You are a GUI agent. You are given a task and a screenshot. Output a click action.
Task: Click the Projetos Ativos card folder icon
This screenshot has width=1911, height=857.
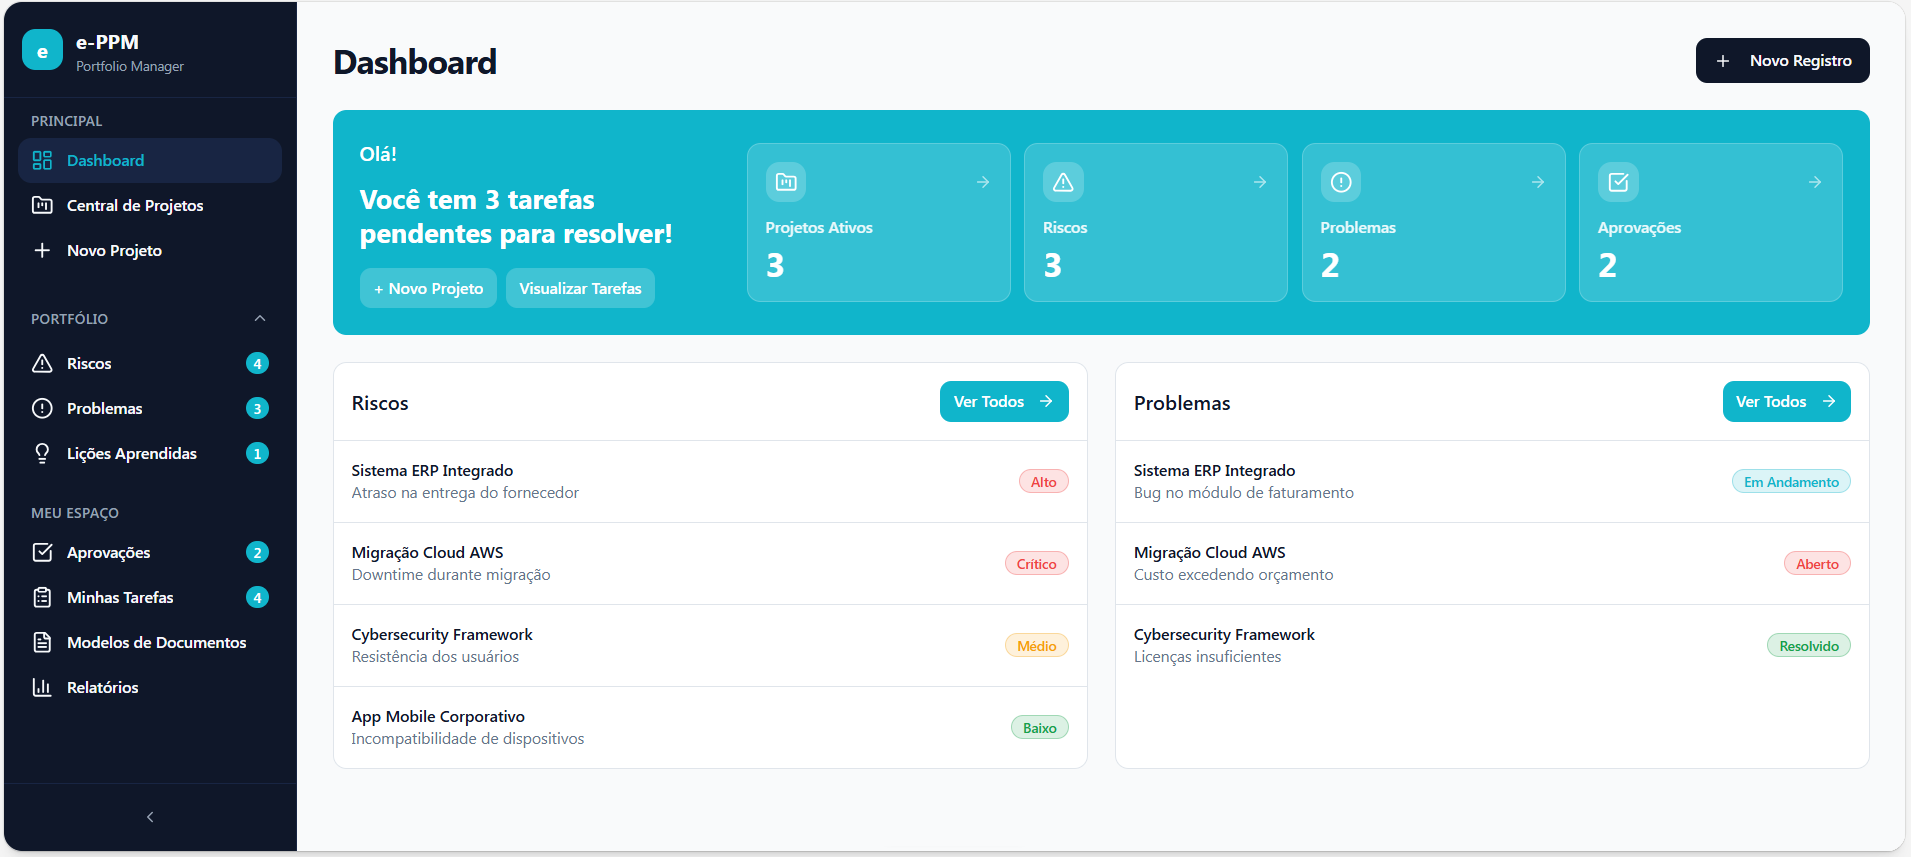pyautogui.click(x=786, y=182)
